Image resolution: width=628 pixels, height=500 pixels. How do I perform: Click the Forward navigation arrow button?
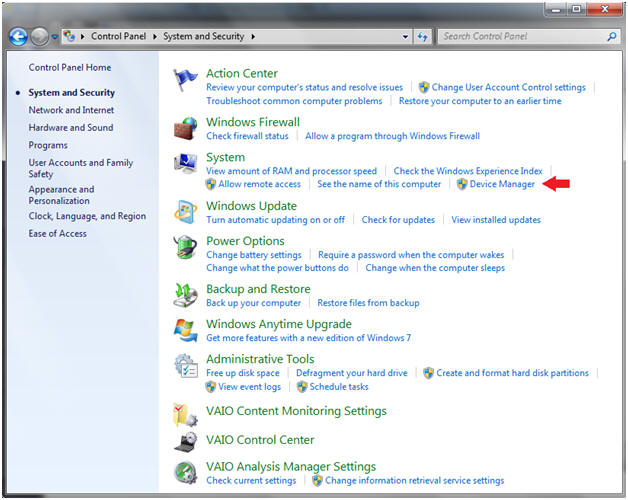[39, 37]
